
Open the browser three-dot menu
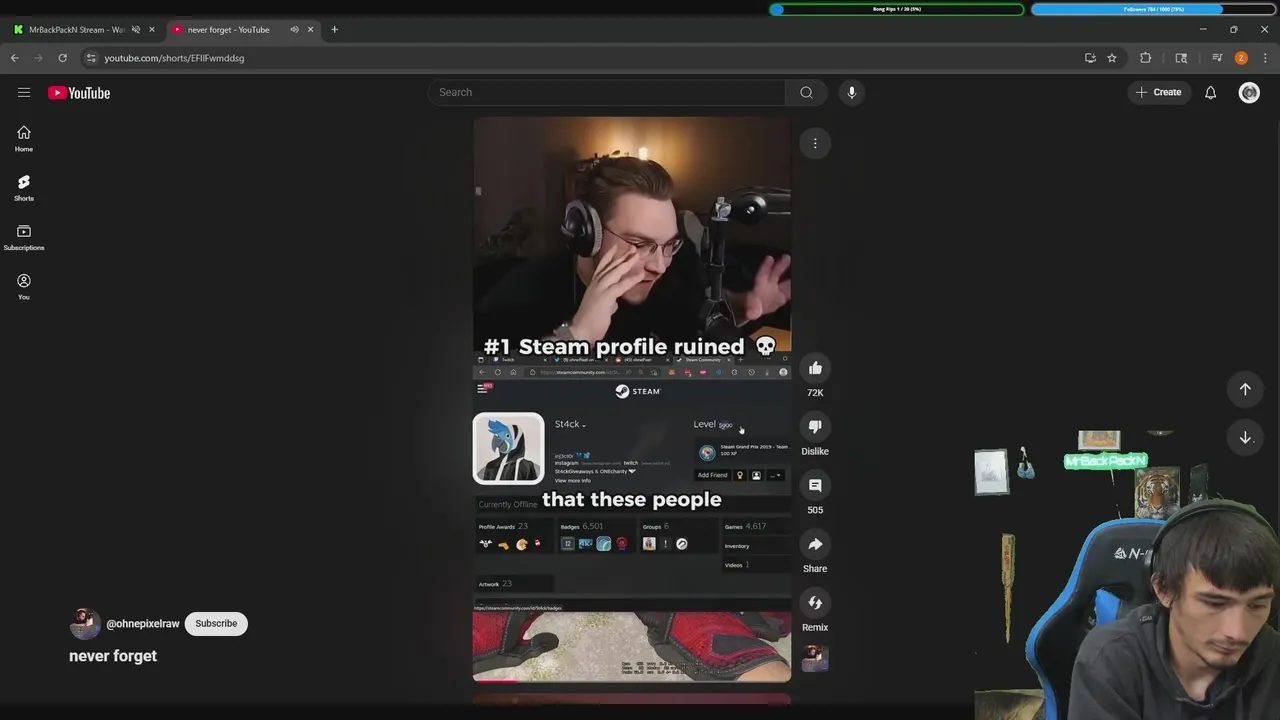(1265, 58)
